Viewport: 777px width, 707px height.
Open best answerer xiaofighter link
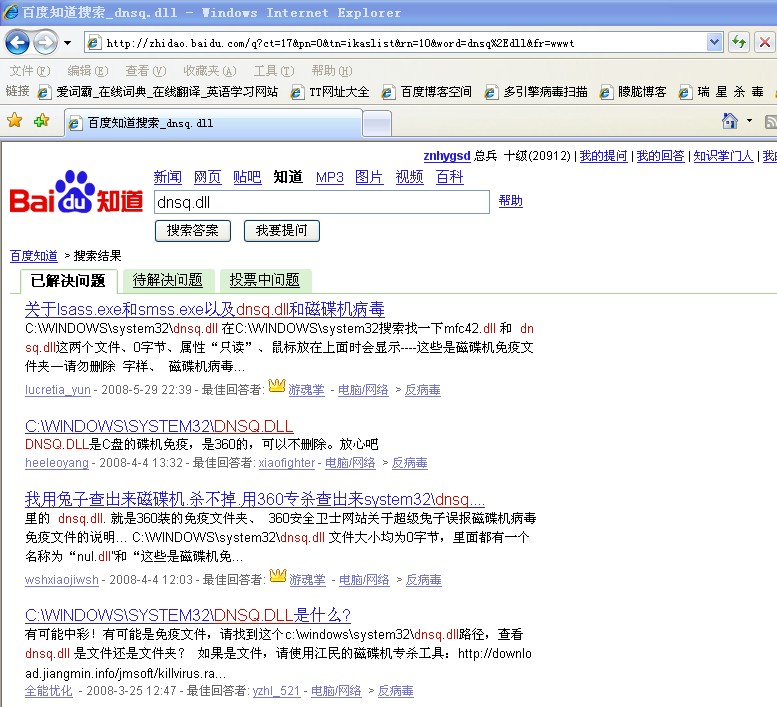point(286,463)
